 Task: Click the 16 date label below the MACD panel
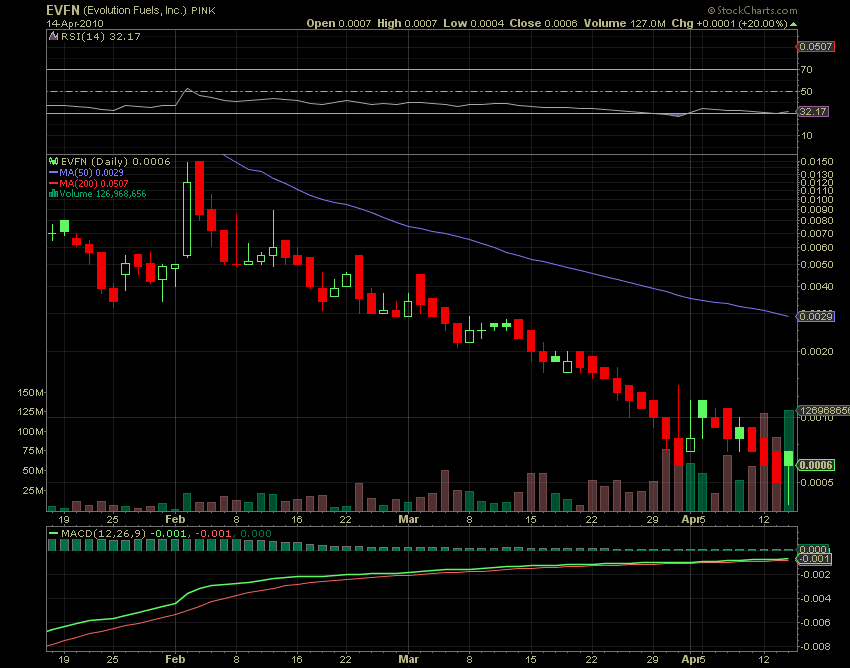[297, 659]
